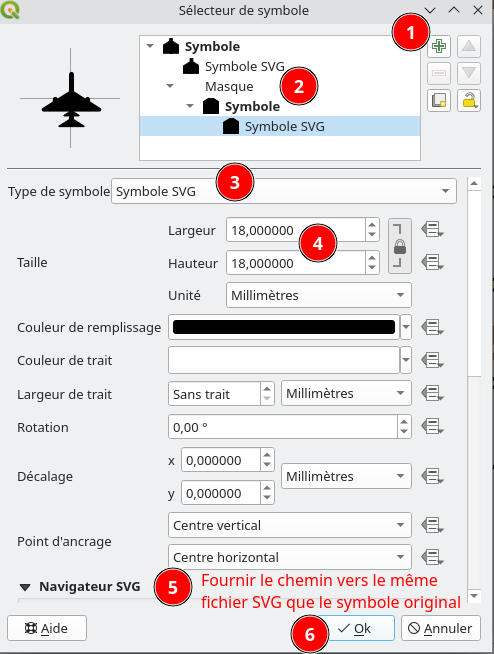Click the Annuler button
The width and height of the screenshot is (494, 654).
[441, 628]
